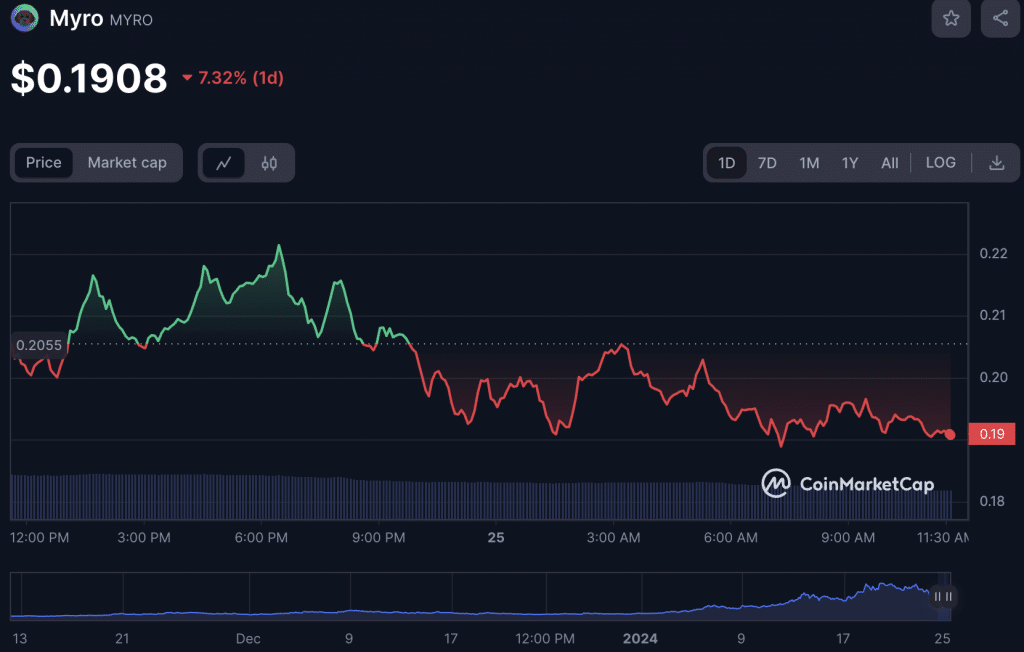Screen dimensions: 1024x652
Task: Switch to line chart view icon
Action: [x=224, y=163]
